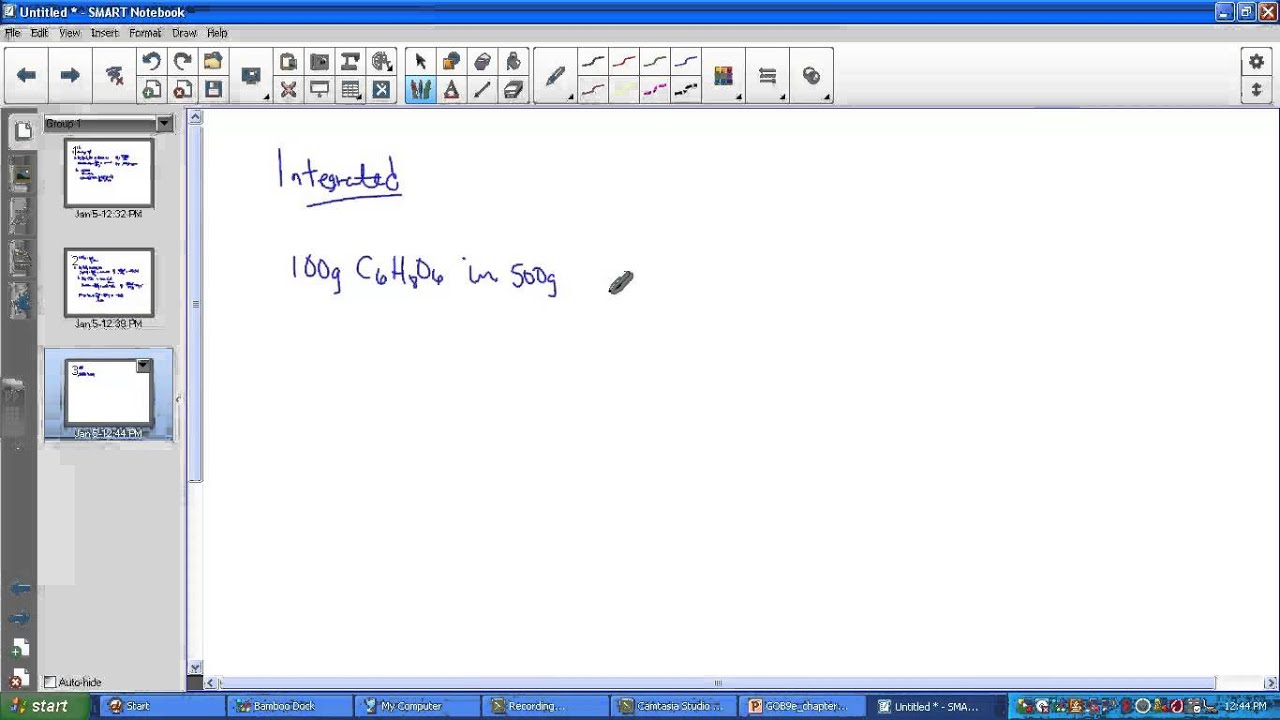Click the Insert Table grid icon
The height and width of the screenshot is (720, 1280).
tap(349, 90)
